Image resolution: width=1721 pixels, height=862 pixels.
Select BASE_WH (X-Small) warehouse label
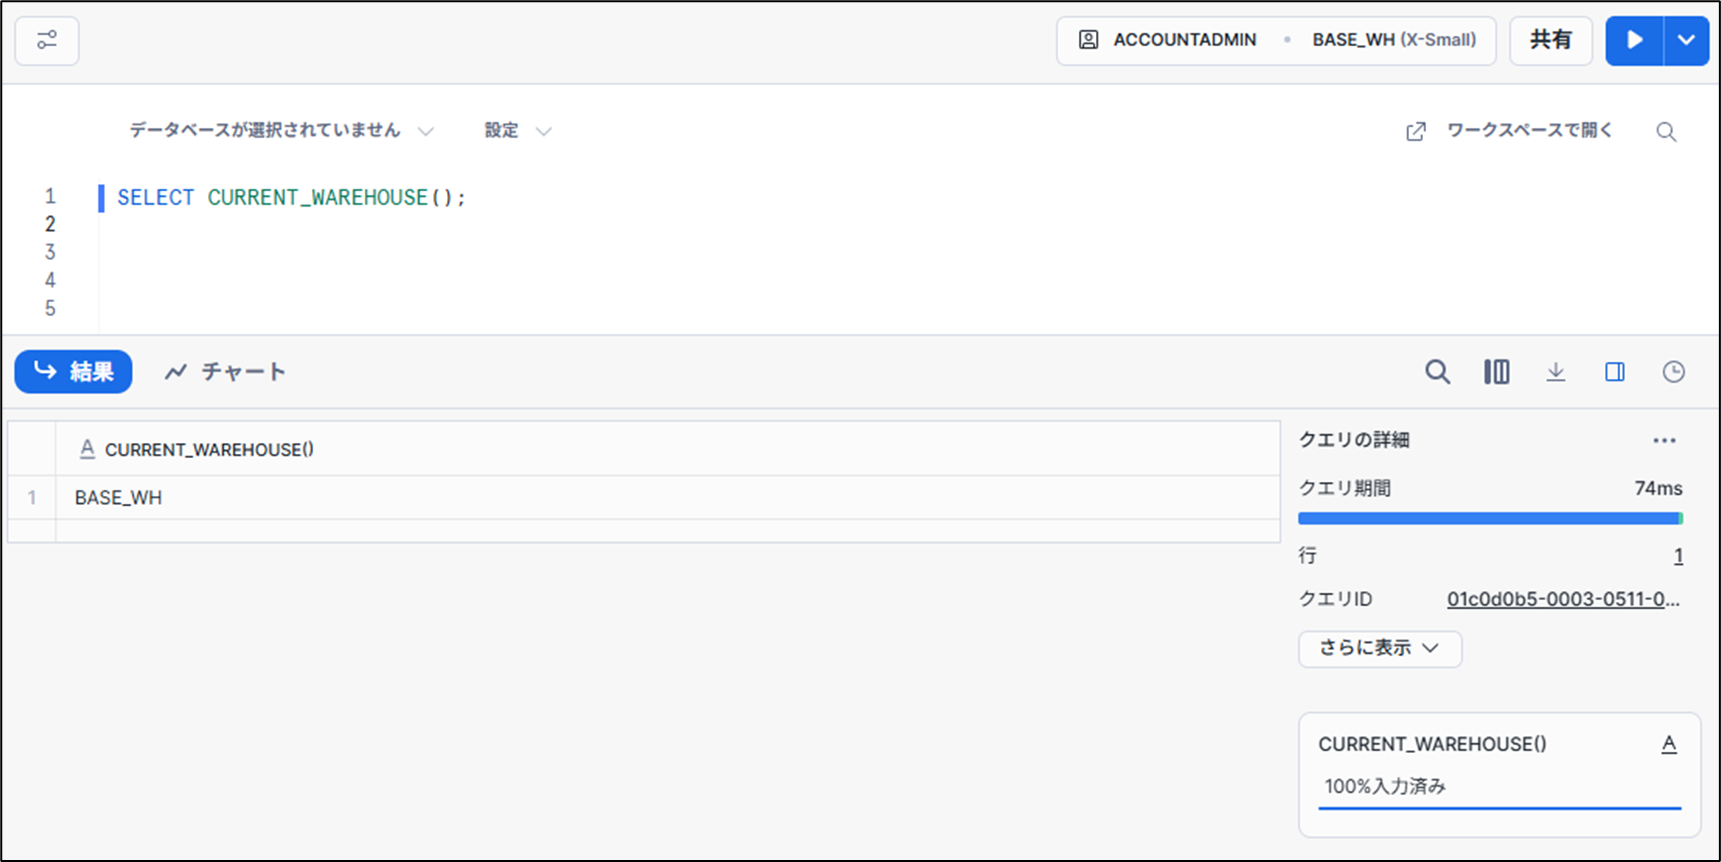click(x=1394, y=40)
